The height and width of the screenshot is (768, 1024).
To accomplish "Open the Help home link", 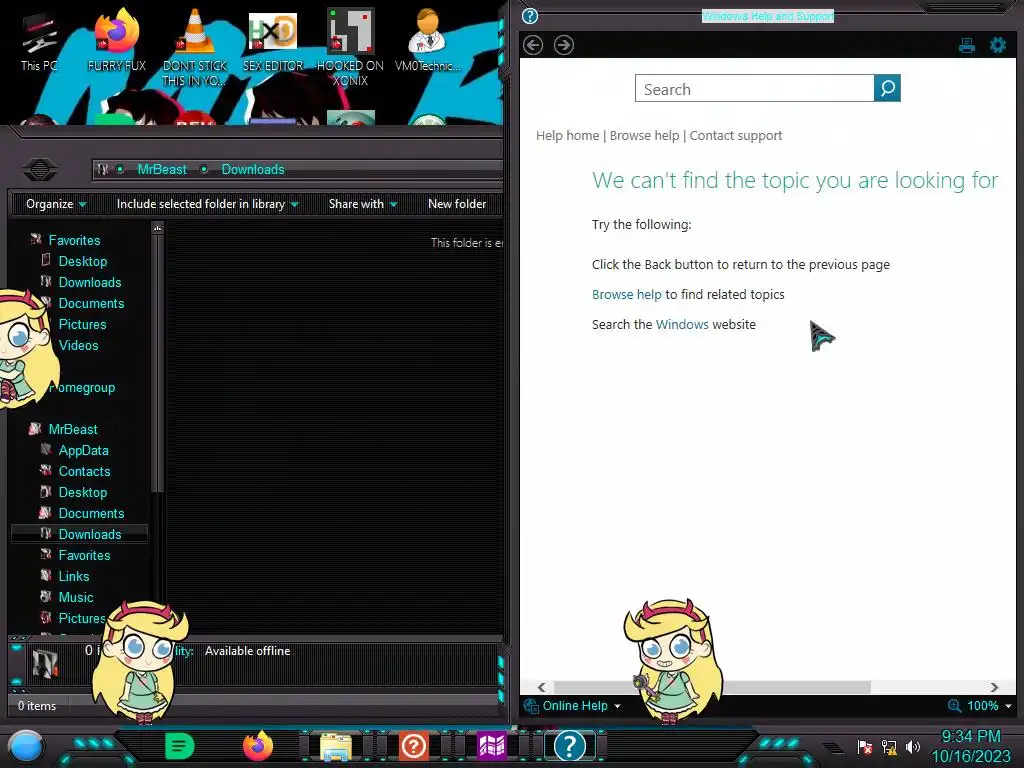I will click(568, 135).
